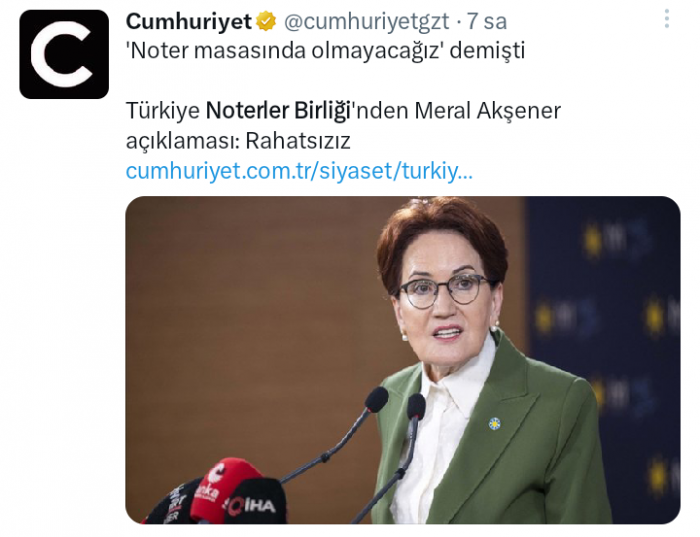
Task: Open the attached news photo
Action: pyautogui.click(x=403, y=360)
